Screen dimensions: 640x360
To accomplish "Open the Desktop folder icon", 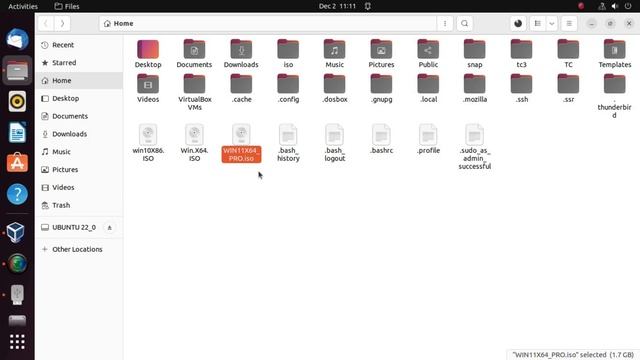I will pyautogui.click(x=148, y=50).
